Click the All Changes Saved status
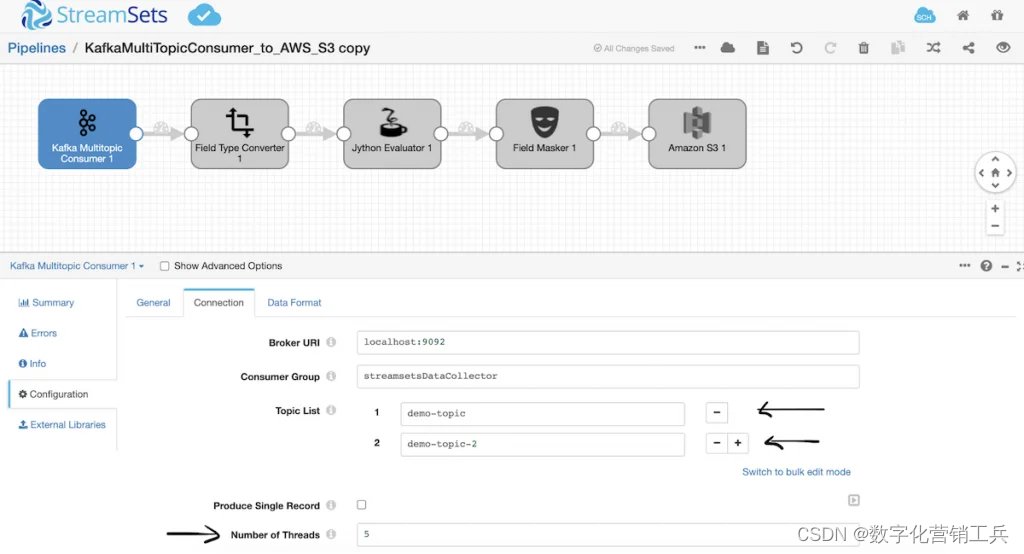The height and width of the screenshot is (554, 1024). [633, 48]
